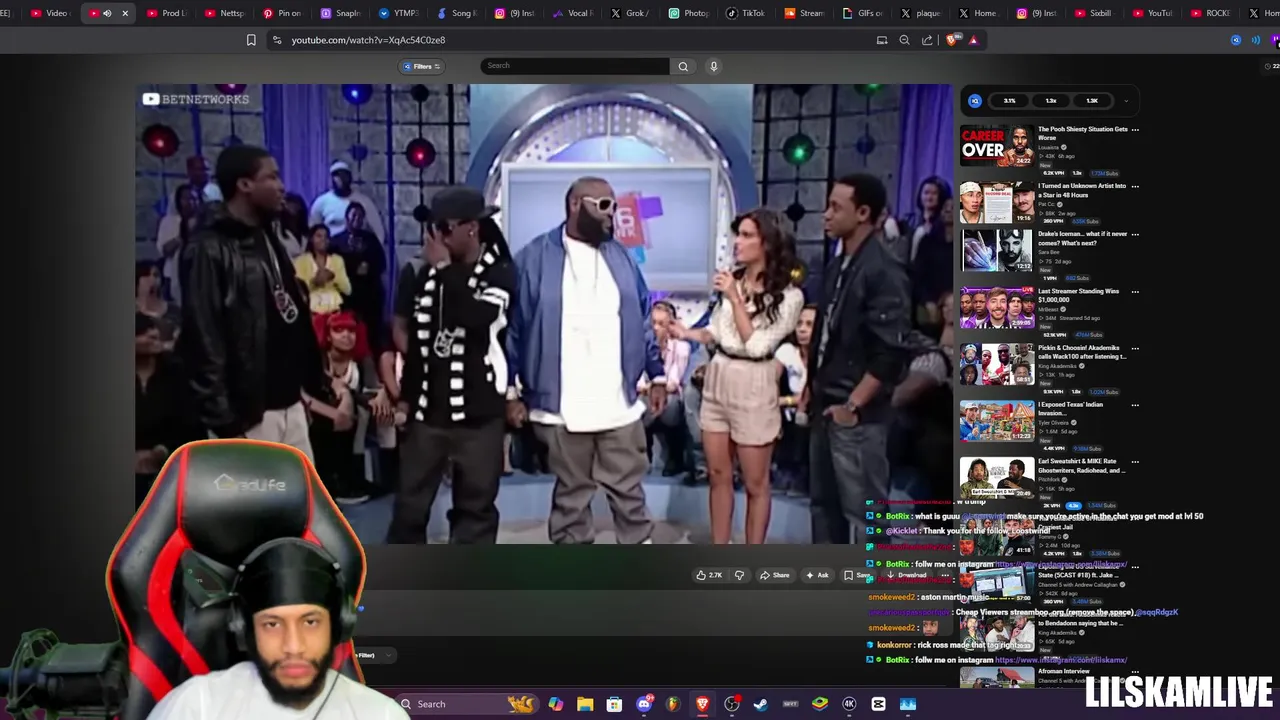The height and width of the screenshot is (720, 1280).
Task: Click the Download button under video
Action: [907, 575]
